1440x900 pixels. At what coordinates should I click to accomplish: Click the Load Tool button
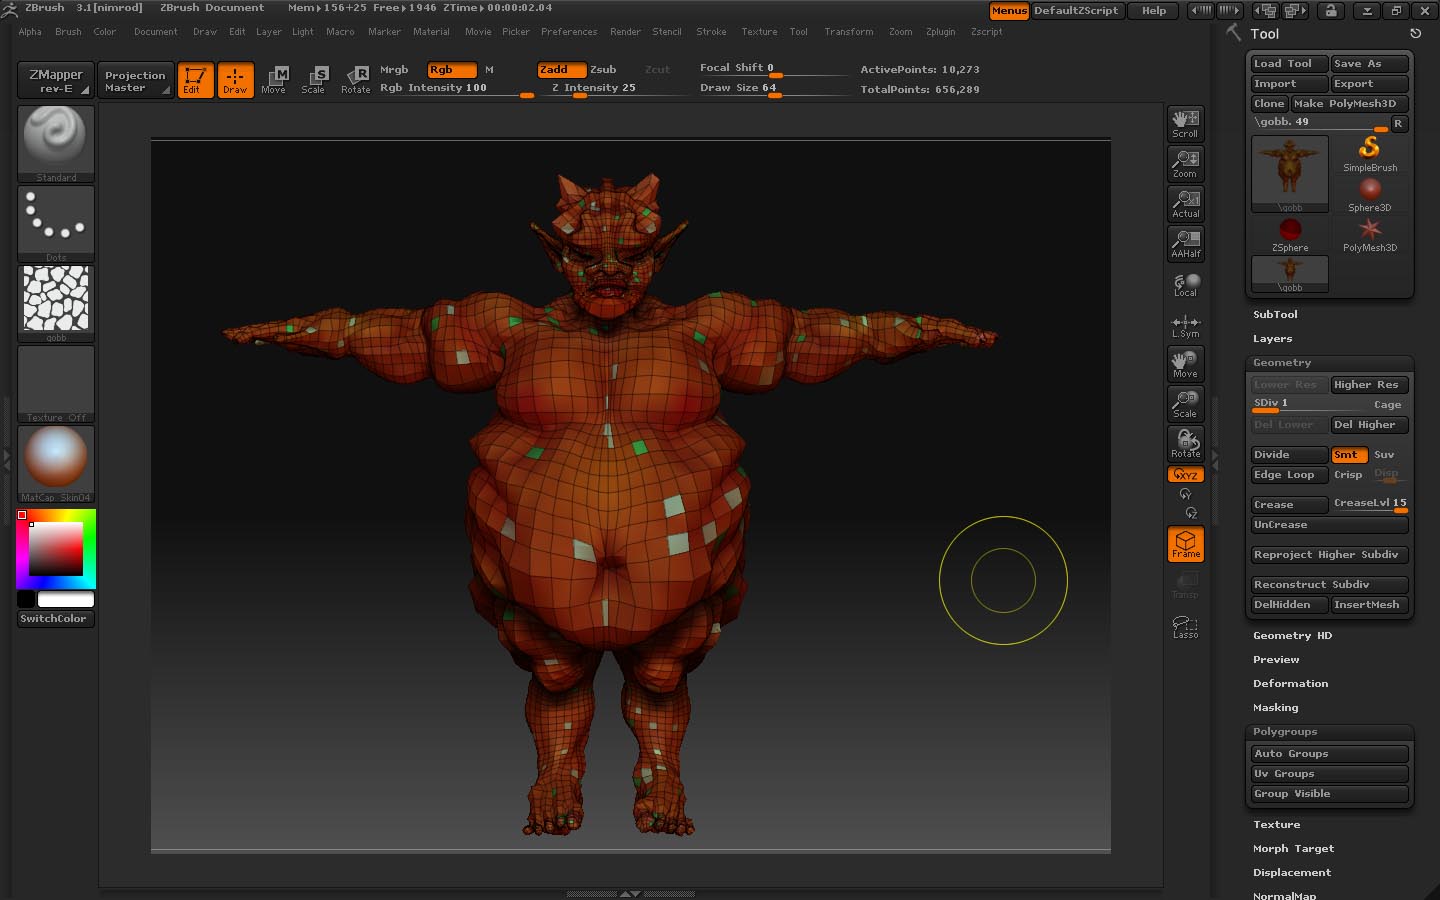tap(1288, 64)
